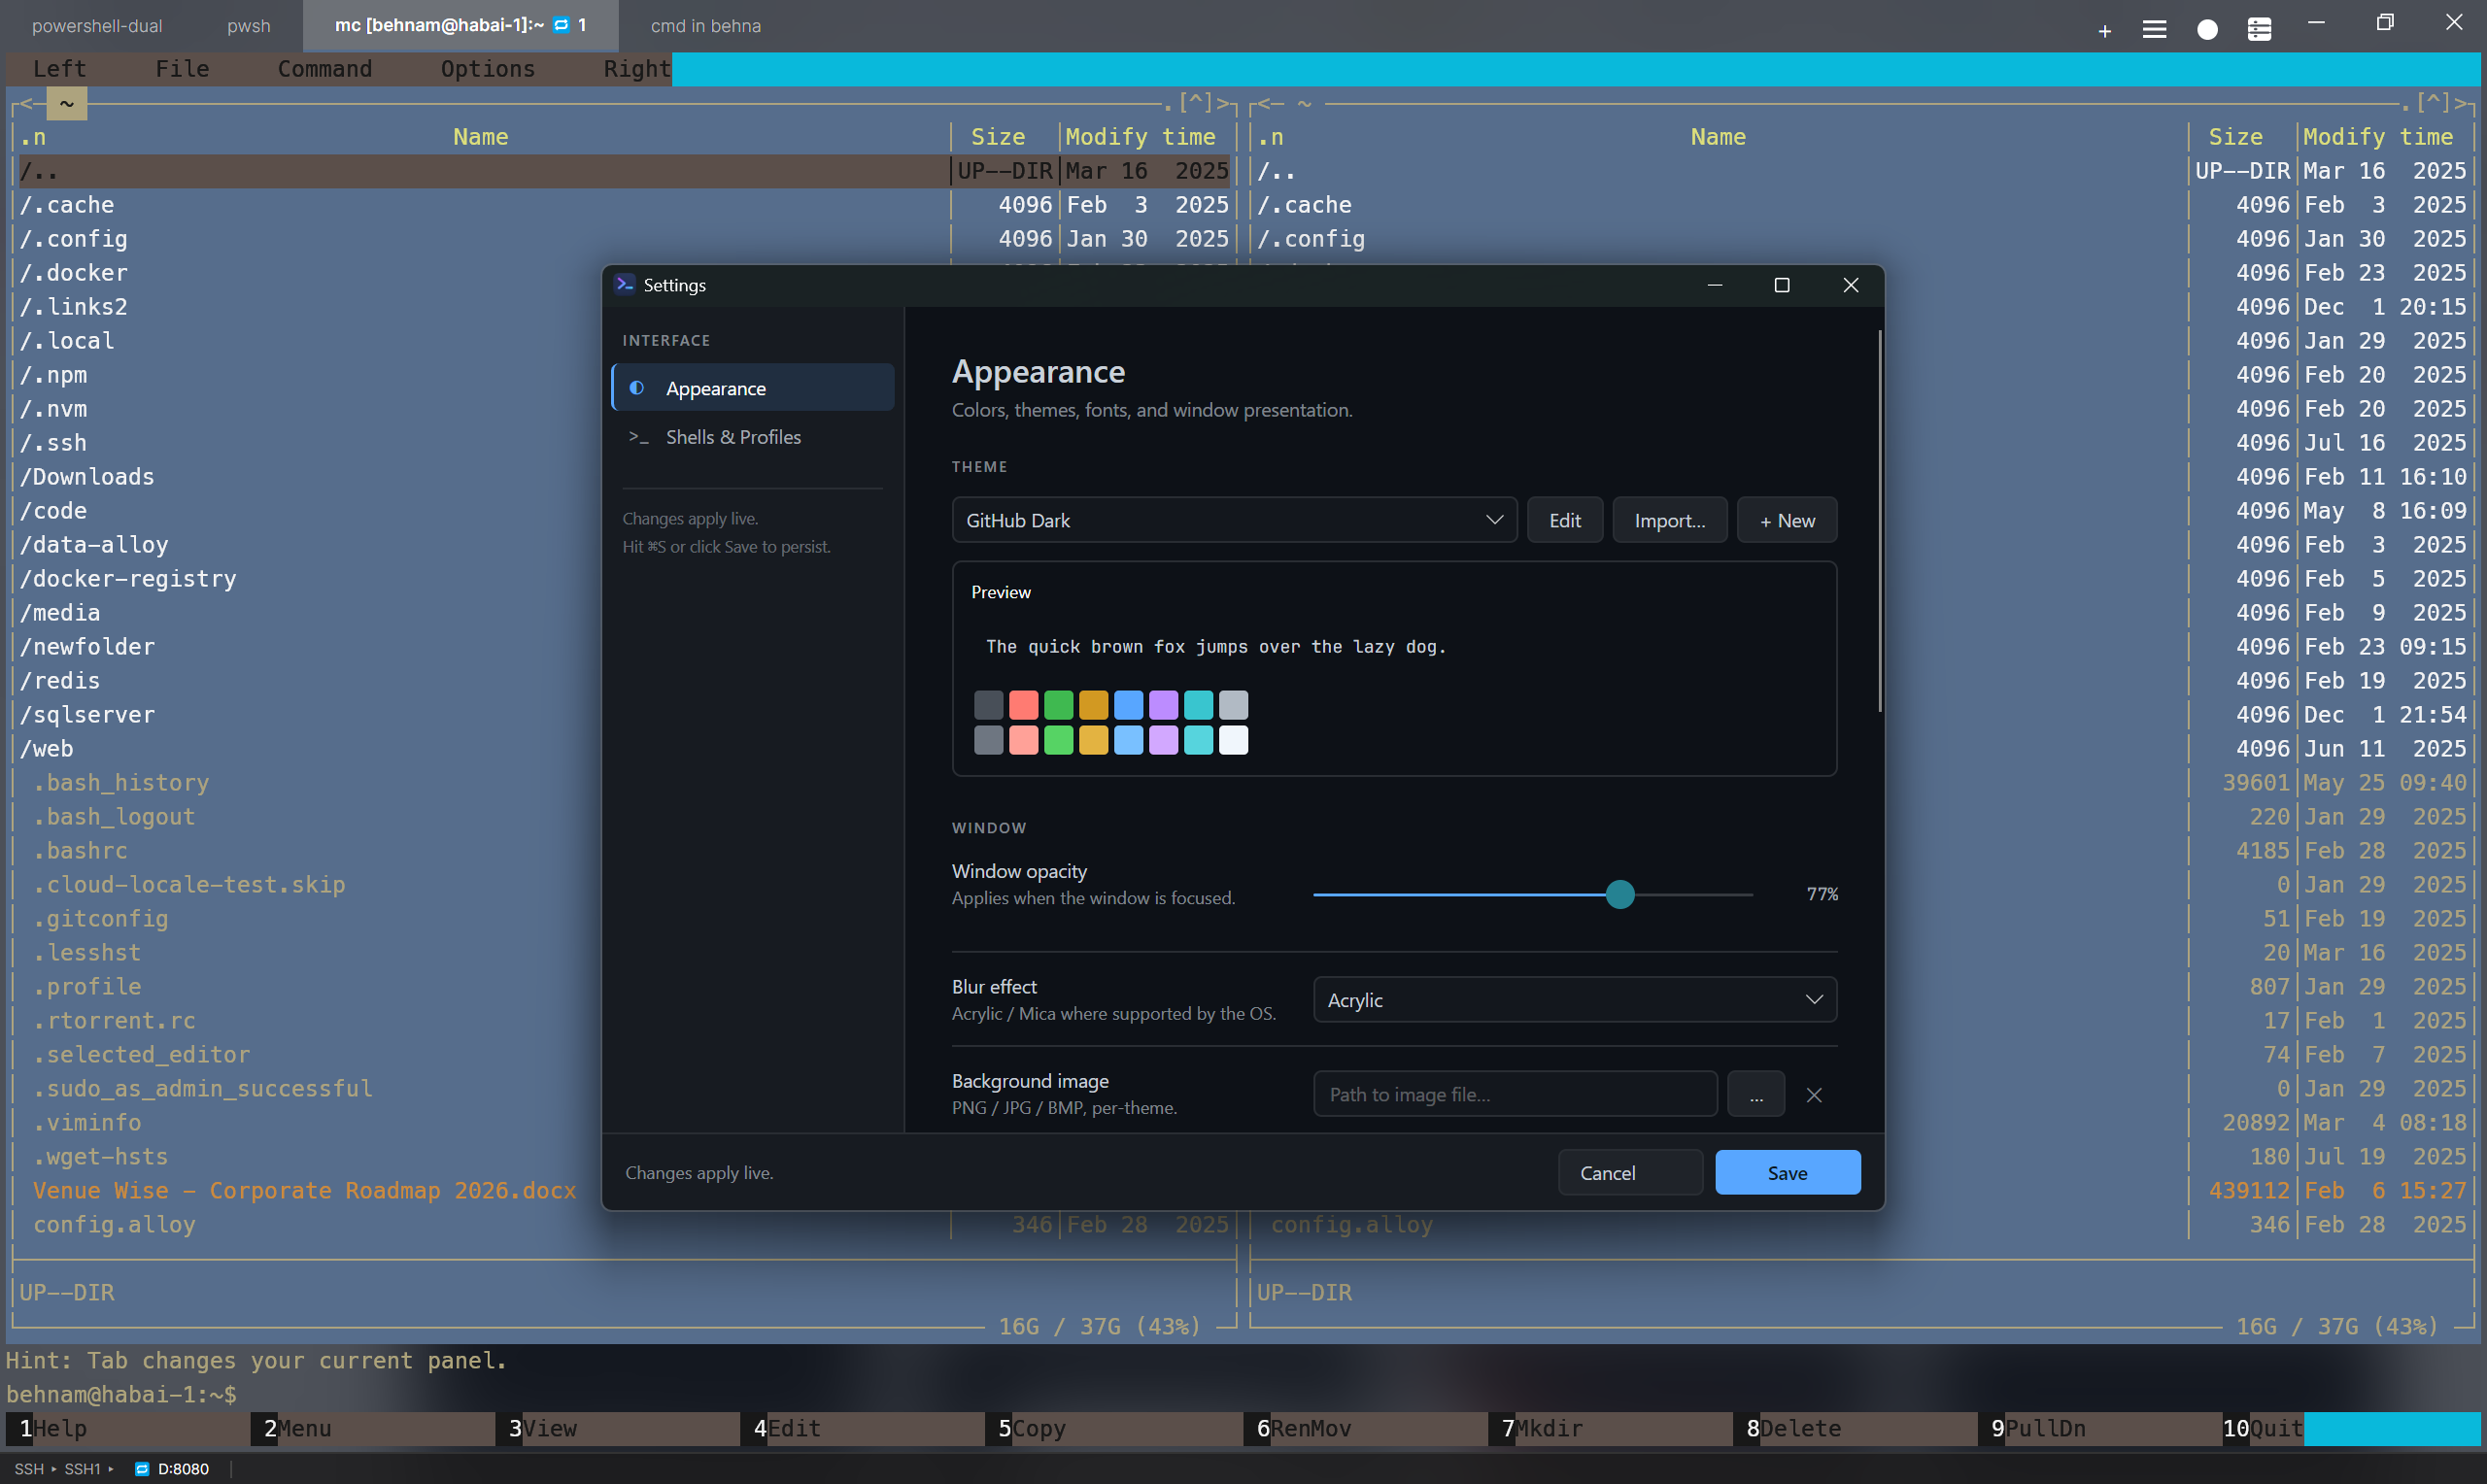The height and width of the screenshot is (1484, 2487).
Task: Open the Right menu in mc
Action: [x=636, y=69]
